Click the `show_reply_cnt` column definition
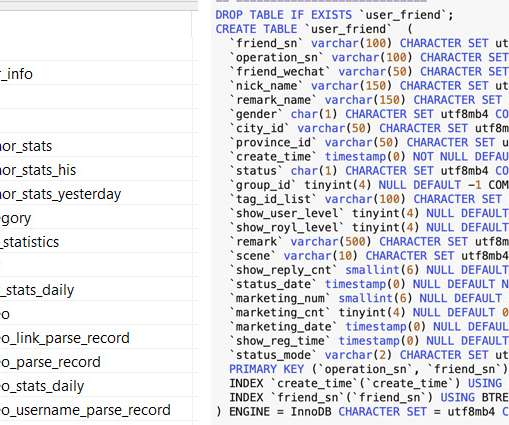 pyautogui.click(x=369, y=270)
